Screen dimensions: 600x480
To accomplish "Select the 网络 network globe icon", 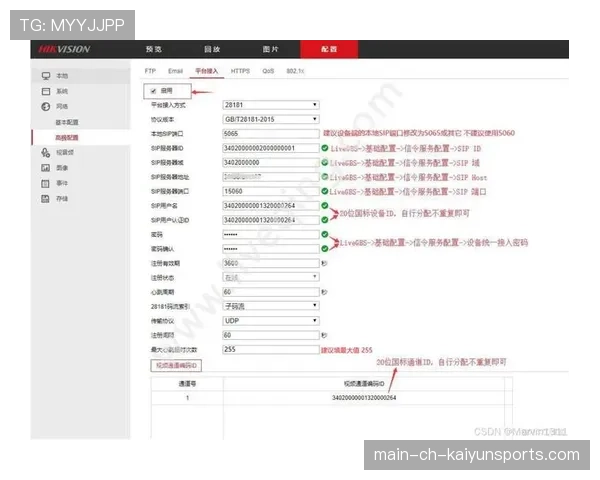I will 46,106.
